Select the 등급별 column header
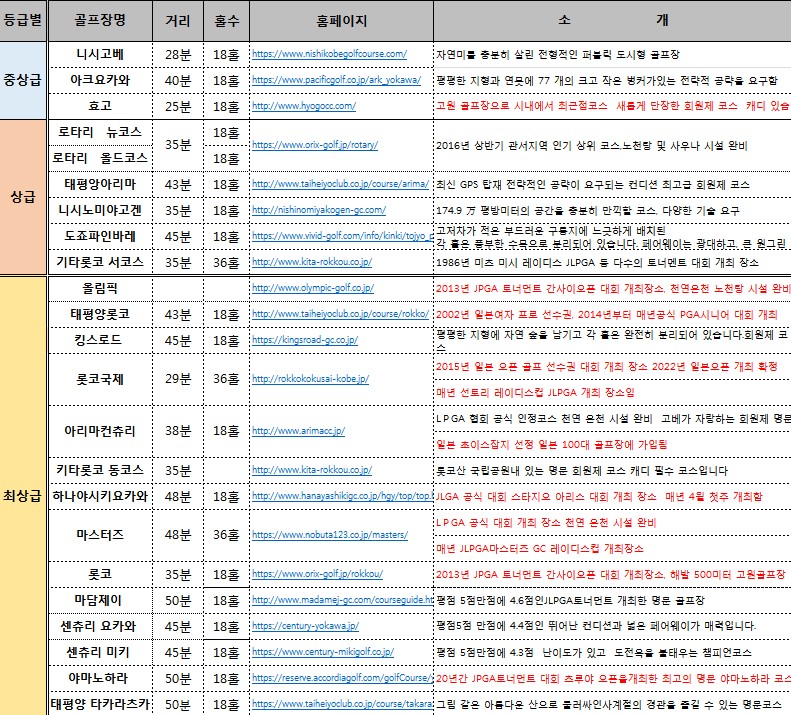 pyautogui.click(x=23, y=21)
